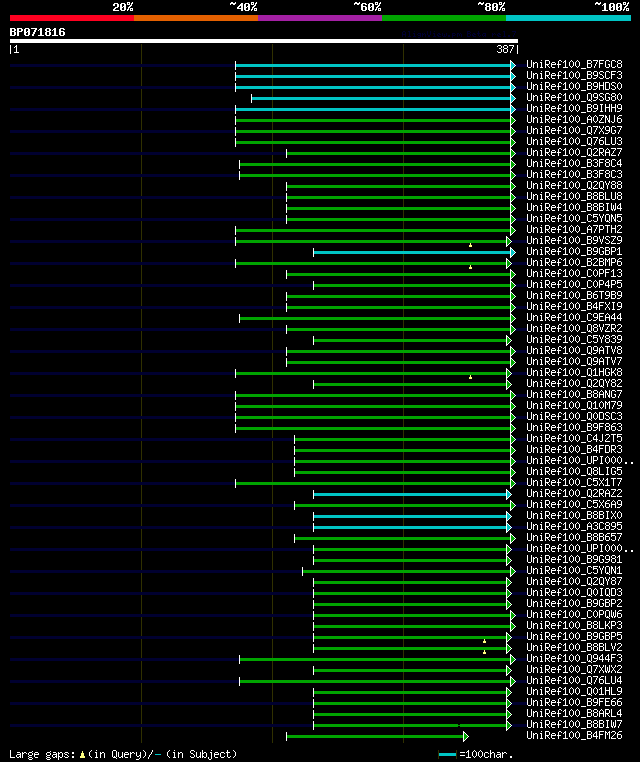Viewport: 640px width, 762px height.
Task: Select label UniRef100_C5Y839
Action: [x=574, y=339]
